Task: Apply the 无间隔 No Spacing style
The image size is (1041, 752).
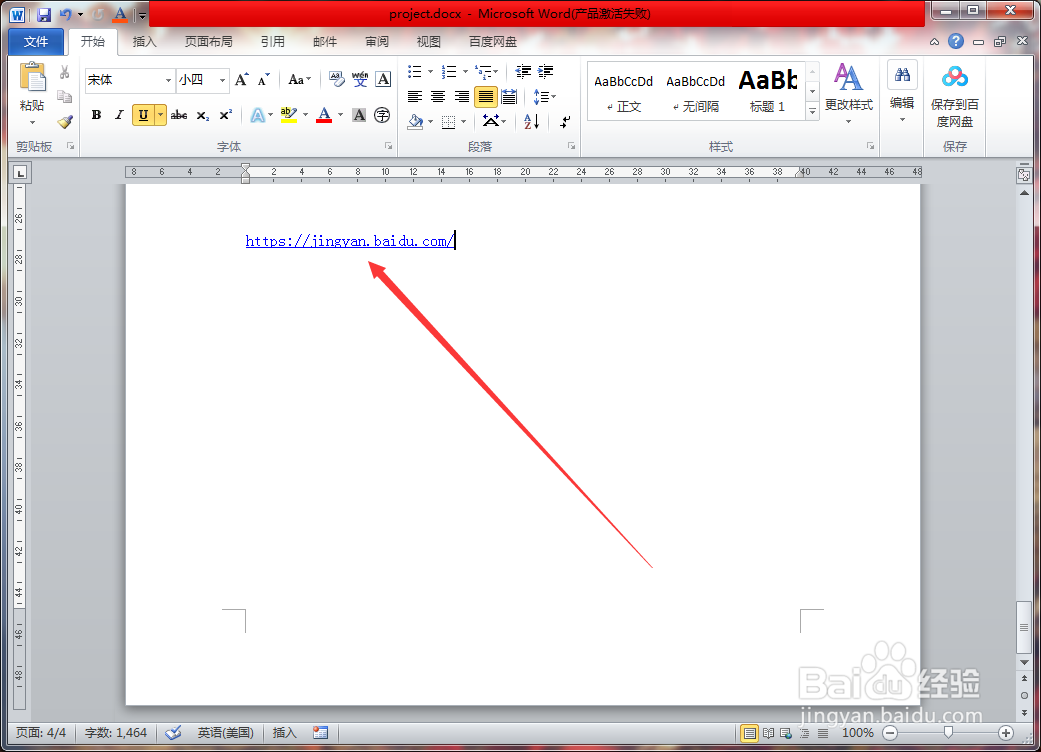Action: pos(695,92)
